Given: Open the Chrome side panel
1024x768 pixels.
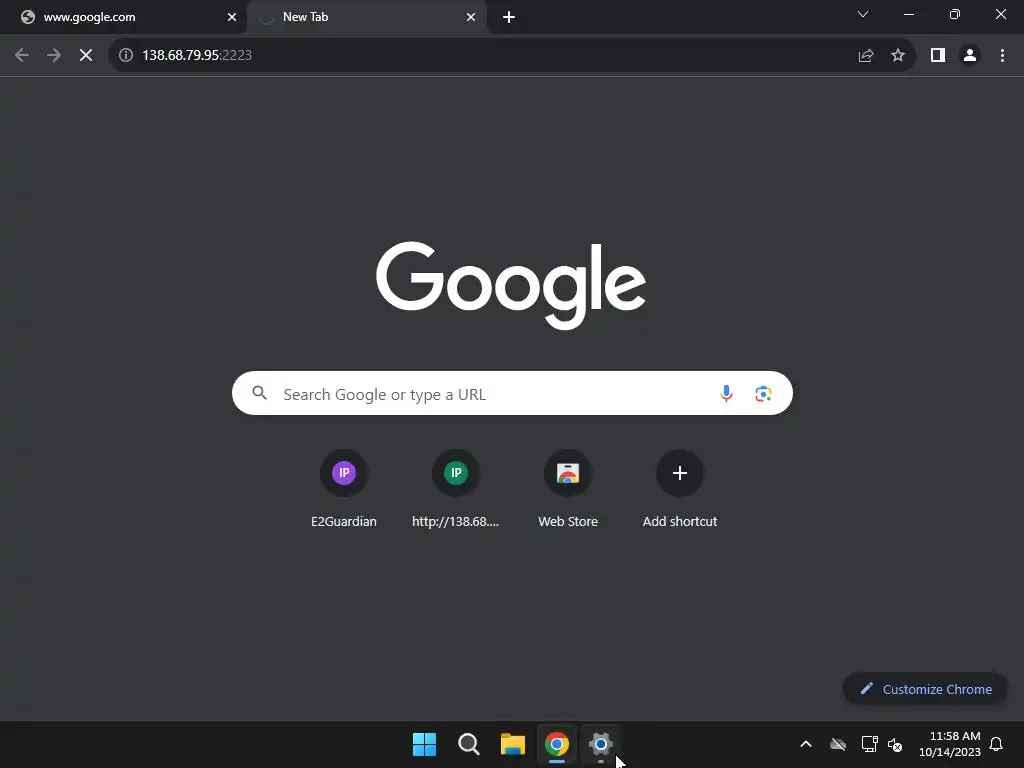Looking at the screenshot, I should (938, 56).
